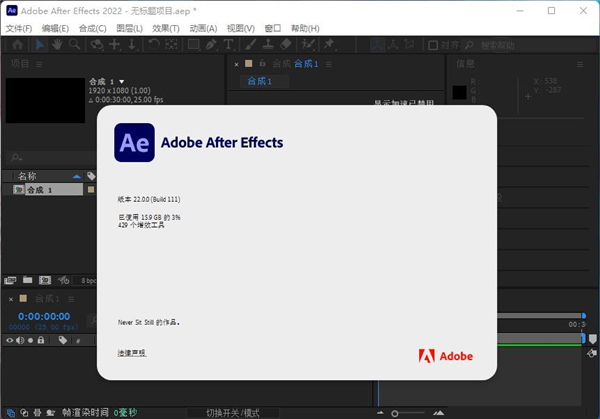The height and width of the screenshot is (419, 600).
Task: Select the Pen tool
Action: point(211,45)
